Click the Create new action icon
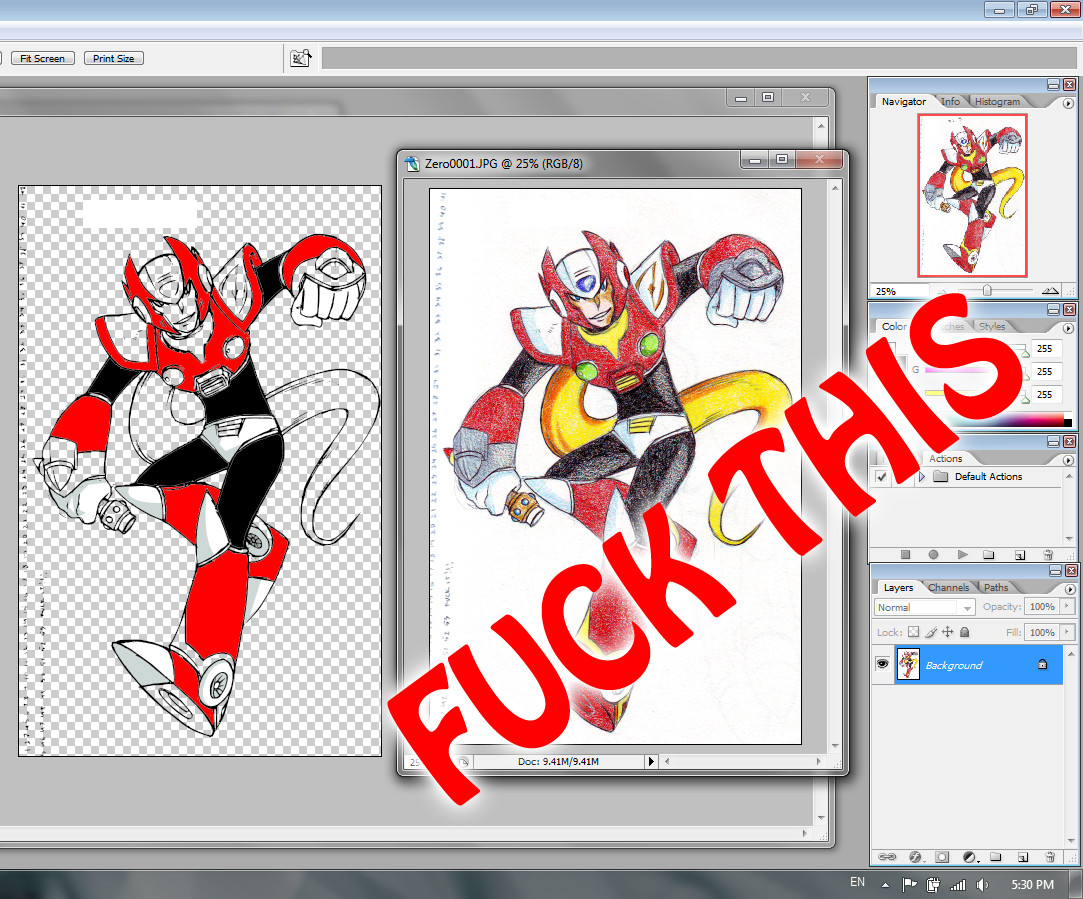 [x=1020, y=554]
